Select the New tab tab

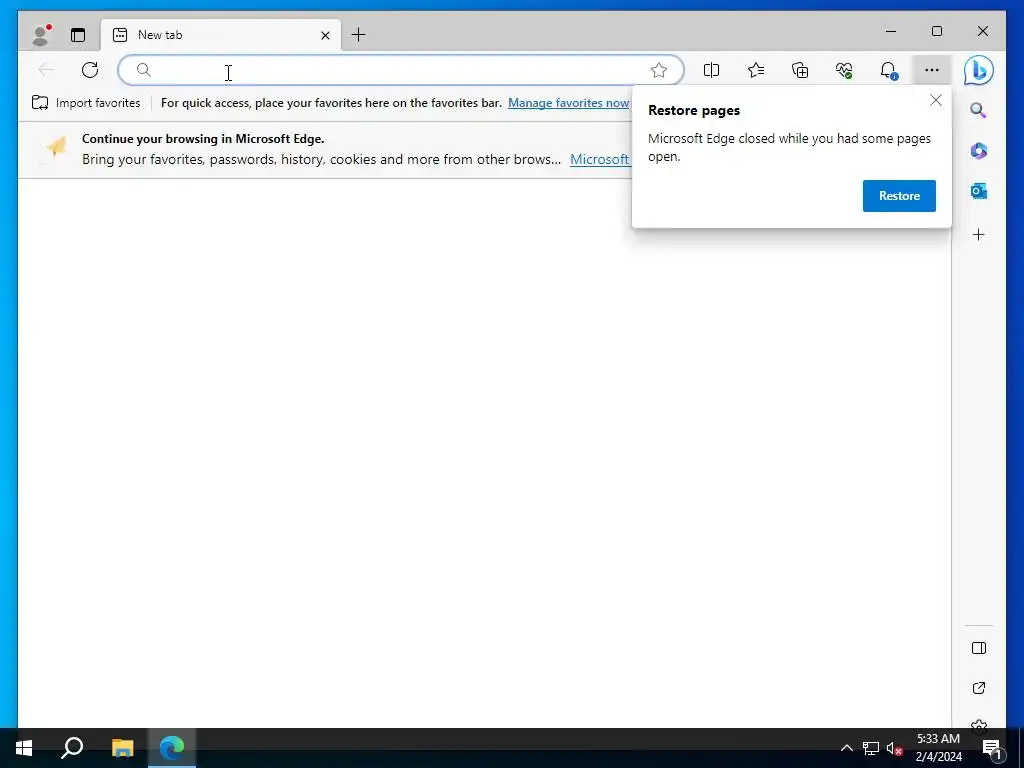220,35
